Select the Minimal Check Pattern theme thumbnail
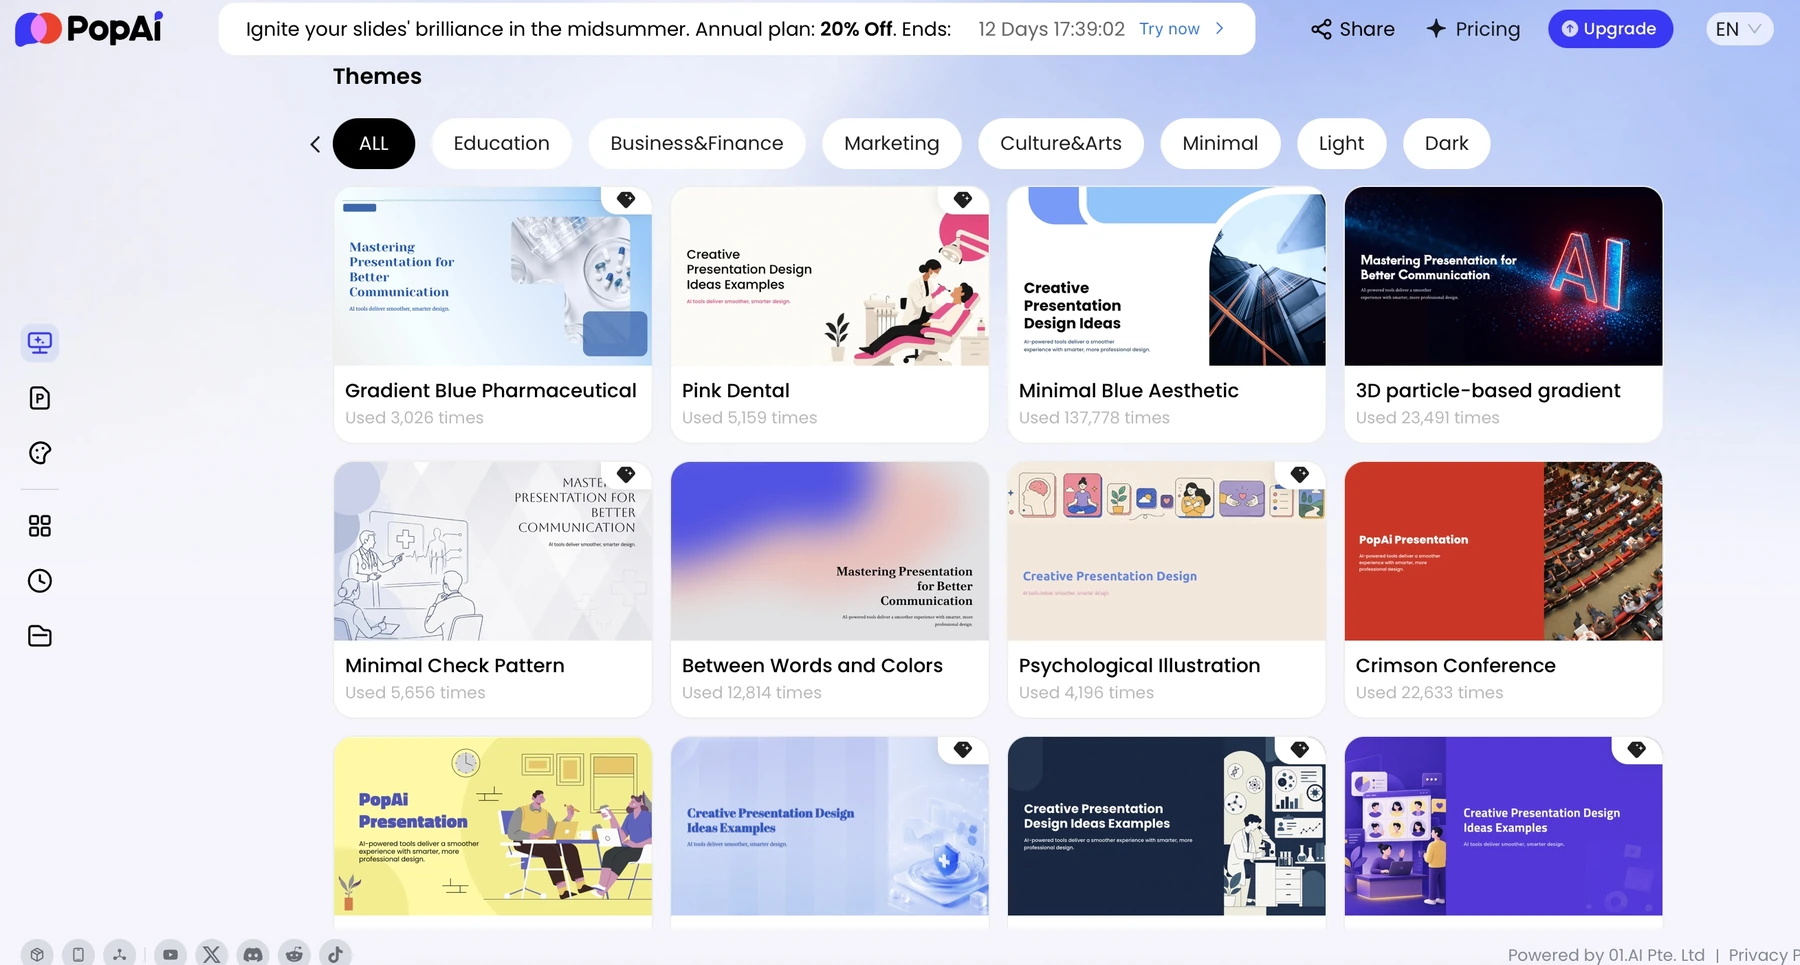Screen dimensions: 1800x965 point(493,551)
